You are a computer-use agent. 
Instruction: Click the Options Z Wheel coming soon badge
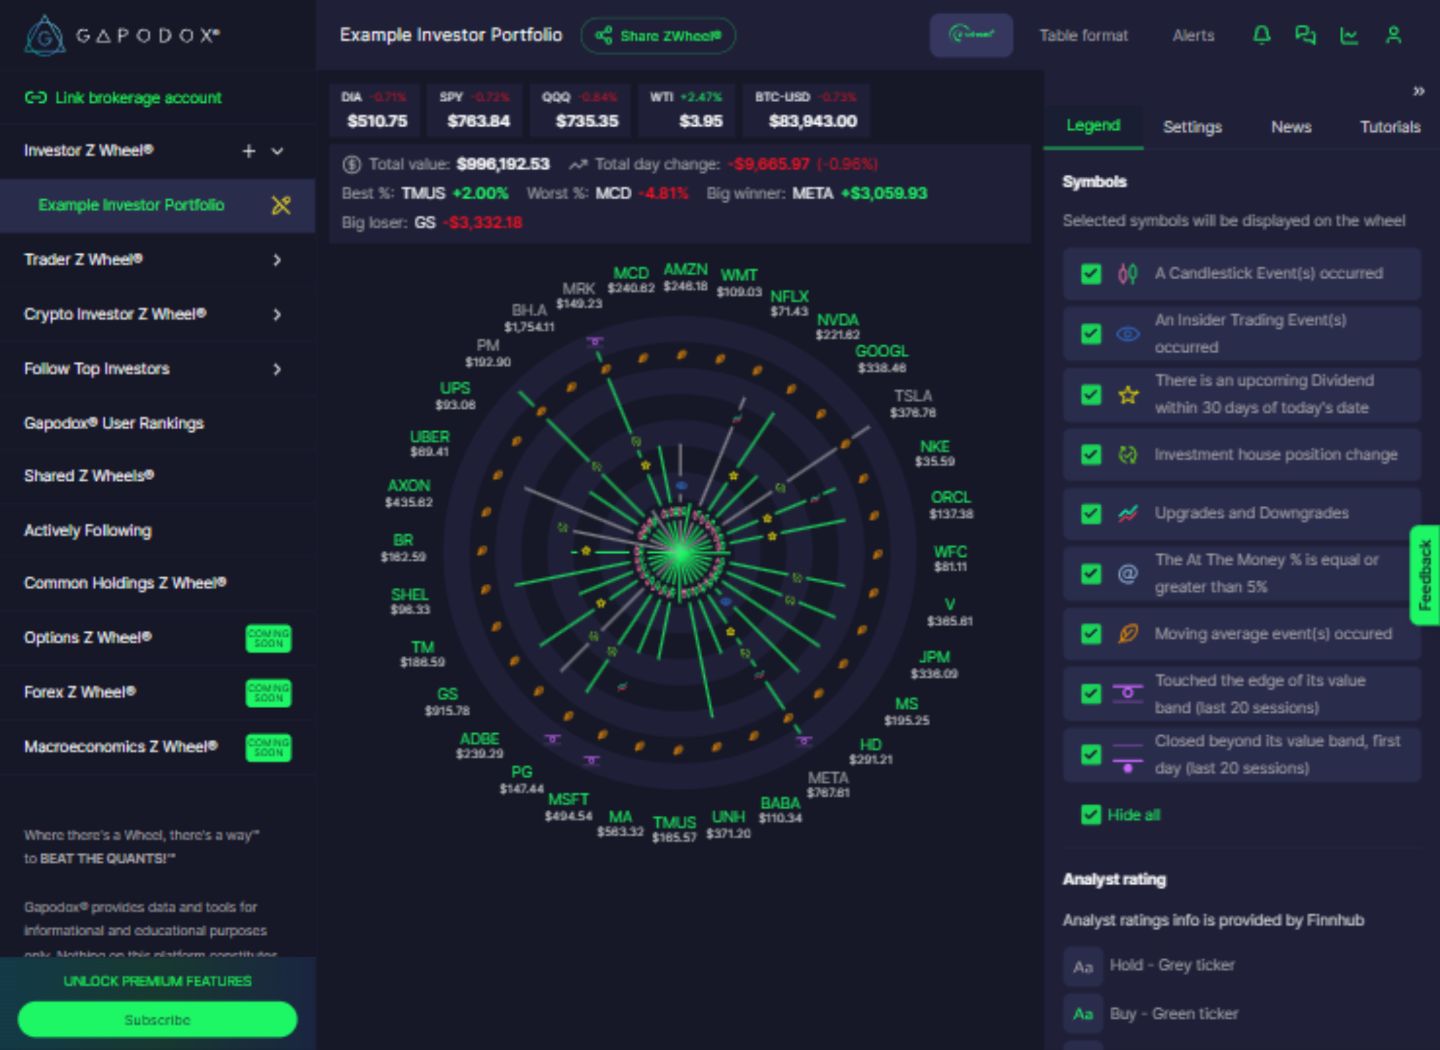268,638
